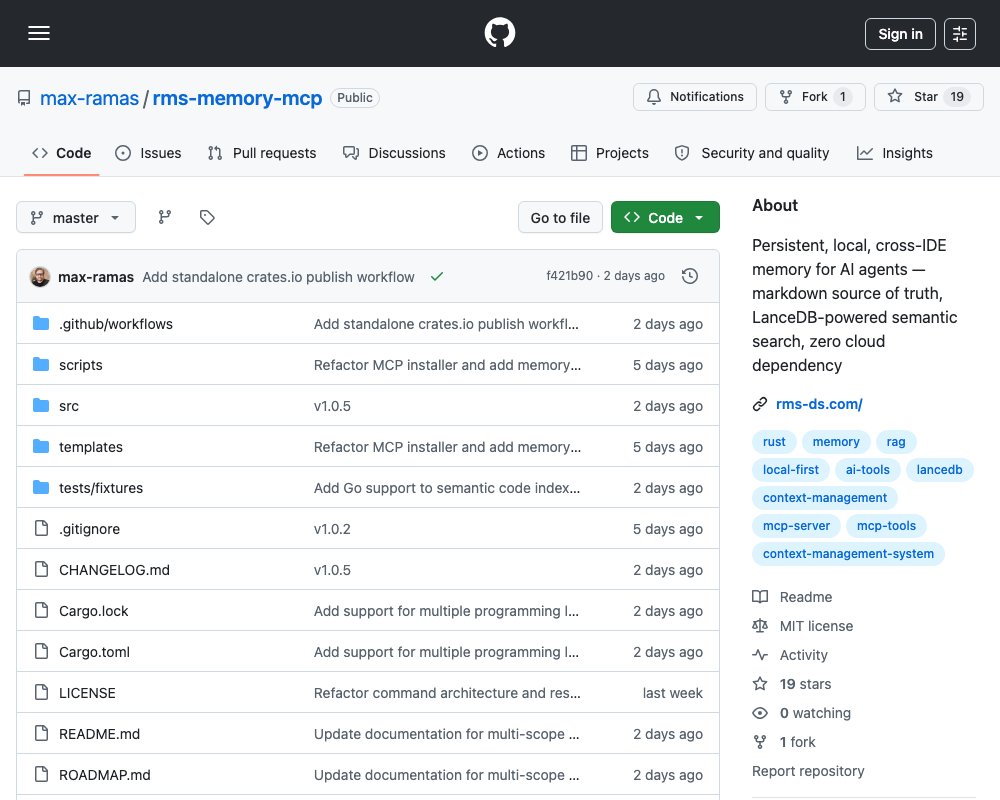Select the lancedb topic tag
1000x800 pixels.
[939, 470]
